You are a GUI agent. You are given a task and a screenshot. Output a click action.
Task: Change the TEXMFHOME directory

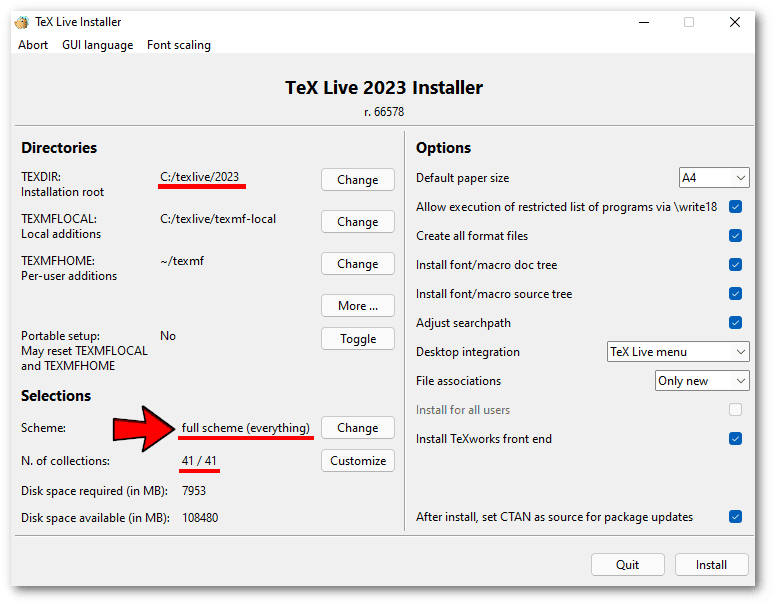(x=357, y=264)
